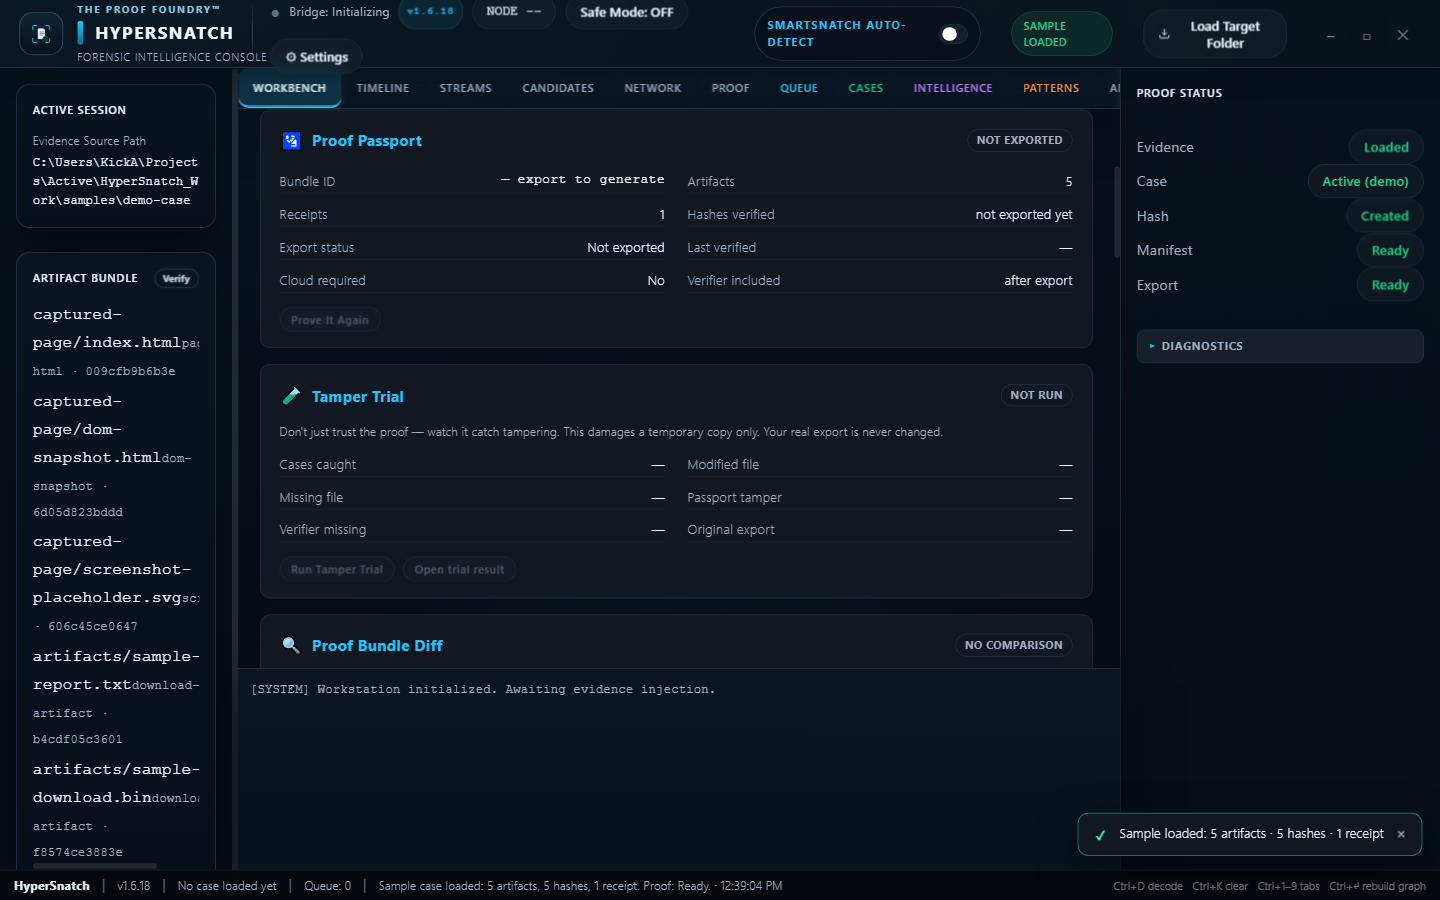Click the workbench vertical scrollbar
This screenshot has height=900, width=1440.
point(1116,212)
